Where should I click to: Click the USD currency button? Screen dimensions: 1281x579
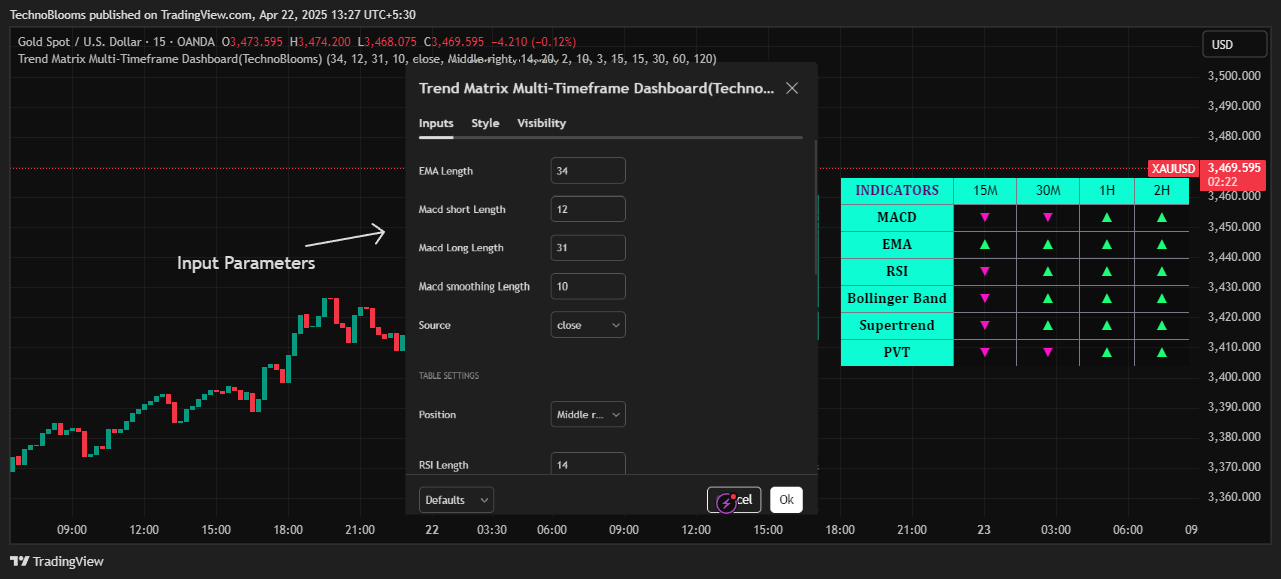pos(1235,45)
